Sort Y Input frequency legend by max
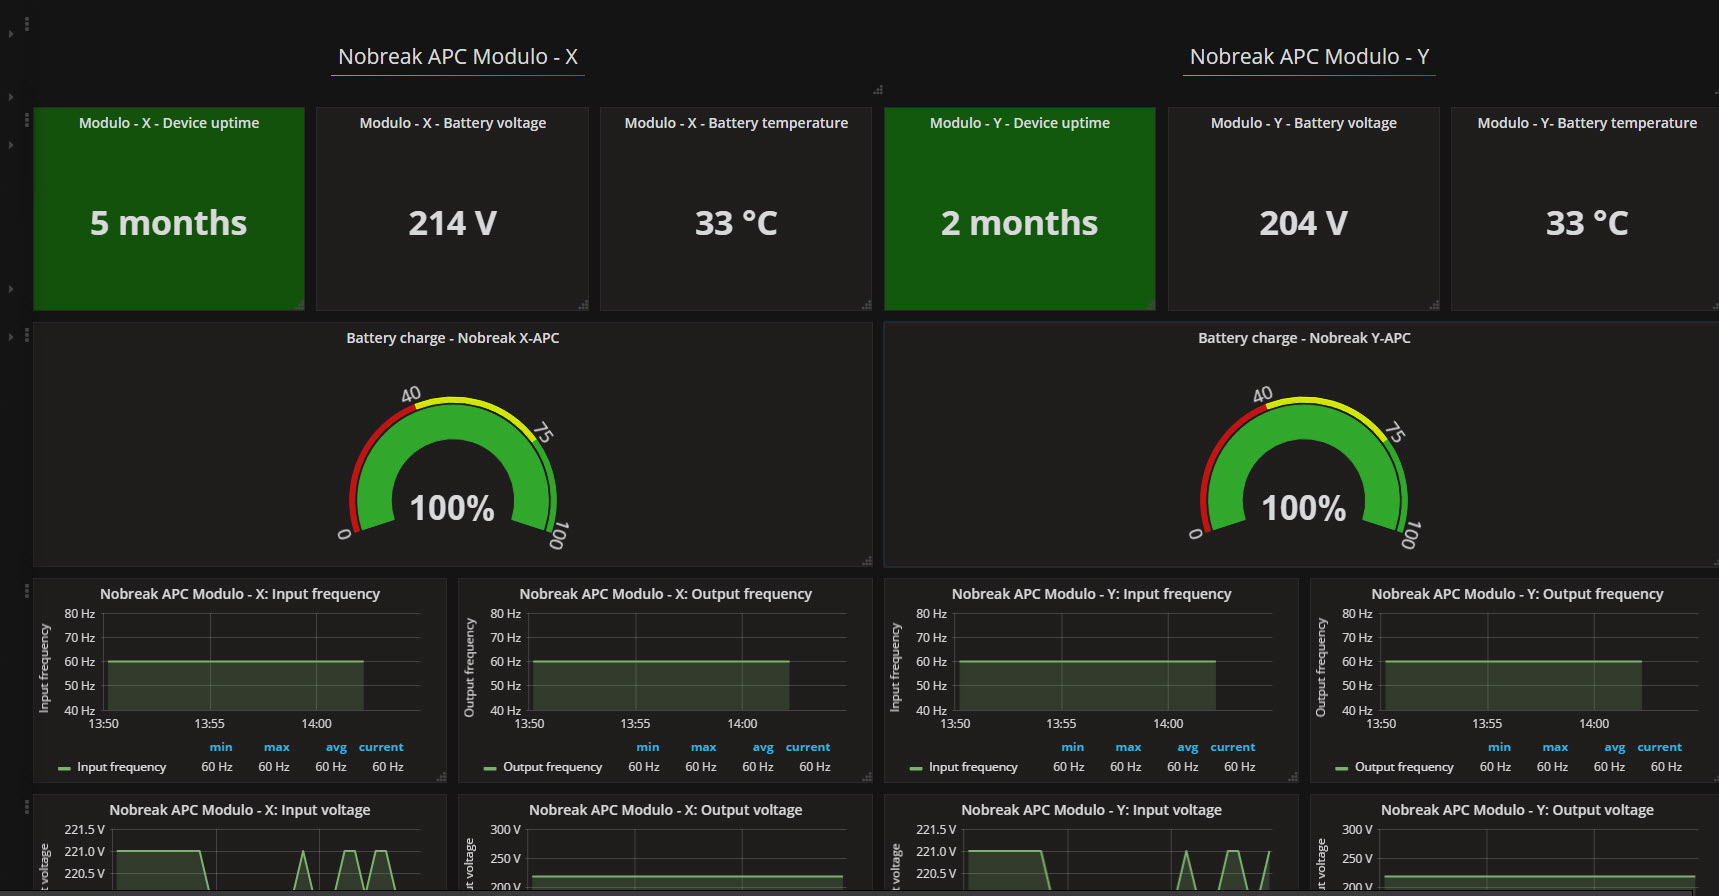 point(1129,747)
